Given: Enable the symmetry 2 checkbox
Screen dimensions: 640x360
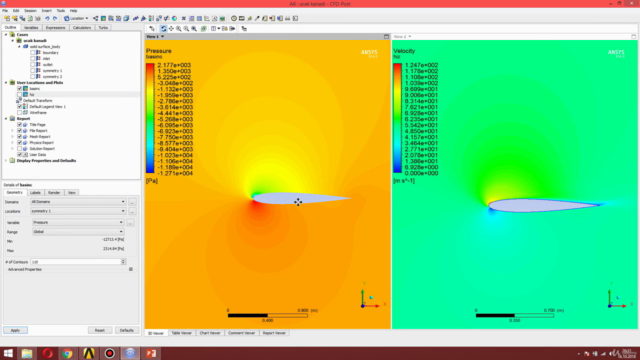Looking at the screenshot, I should [33, 76].
